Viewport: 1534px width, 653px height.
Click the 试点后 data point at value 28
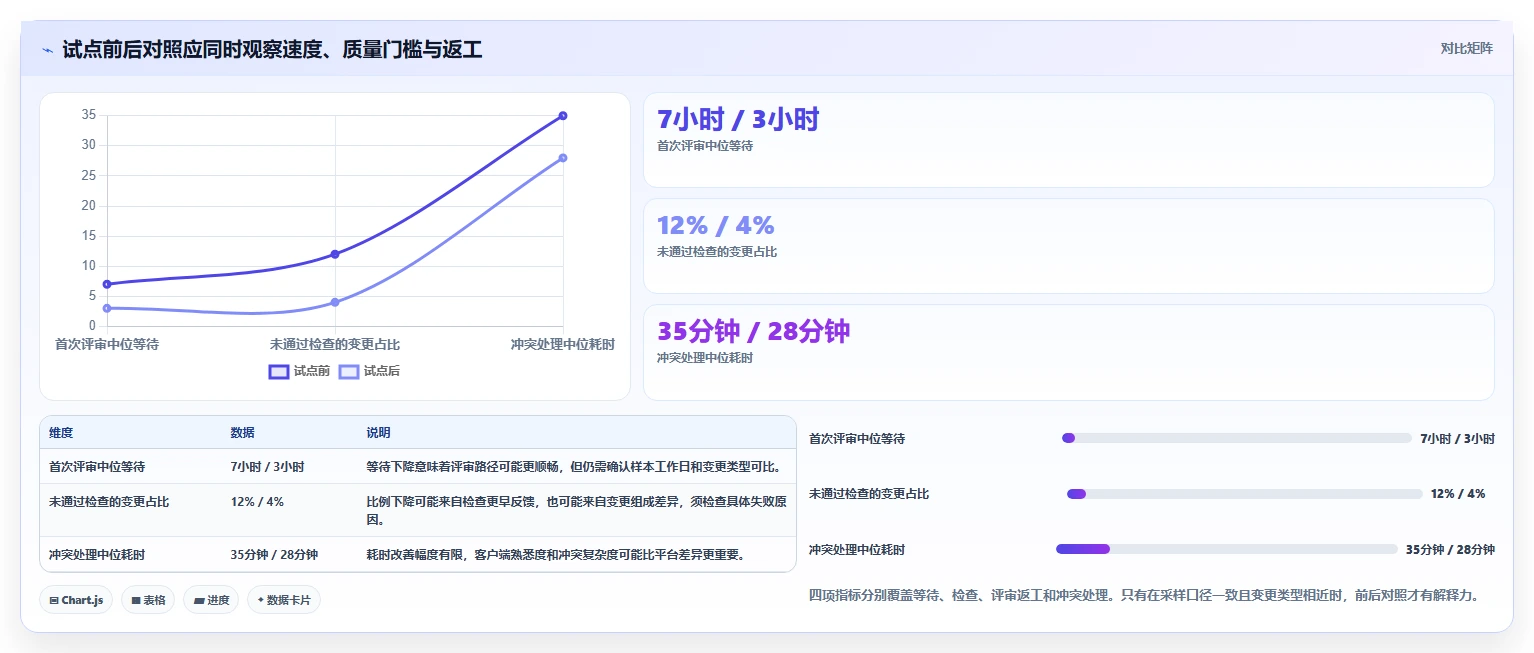point(563,158)
